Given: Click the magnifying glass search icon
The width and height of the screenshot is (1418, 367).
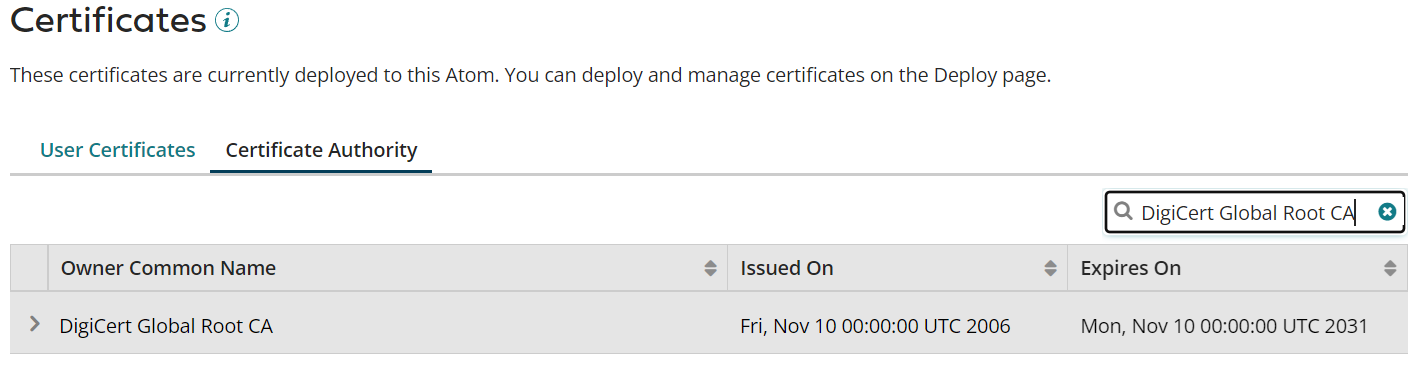Looking at the screenshot, I should pyautogui.click(x=1124, y=212).
